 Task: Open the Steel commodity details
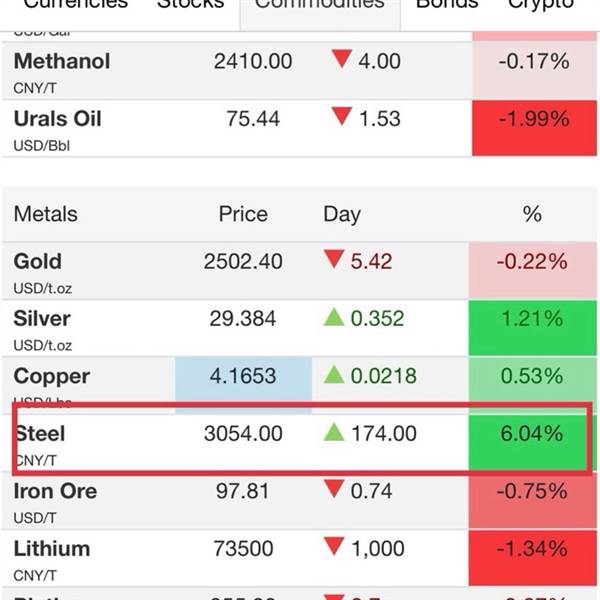coord(40,434)
